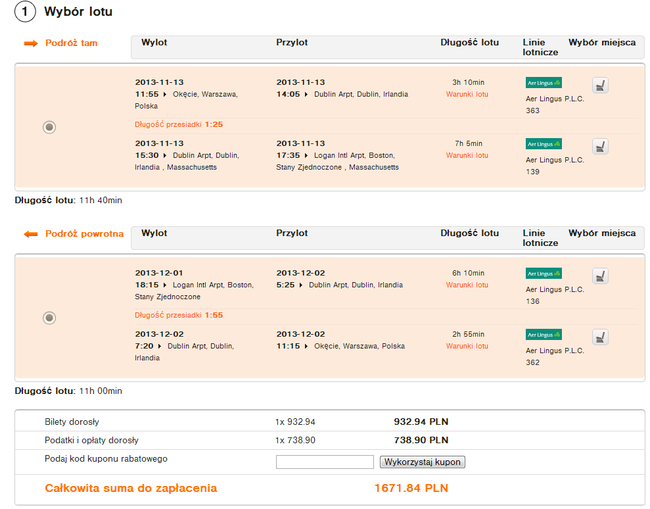Click layover text Długość przesiadki 1:25

point(179,124)
